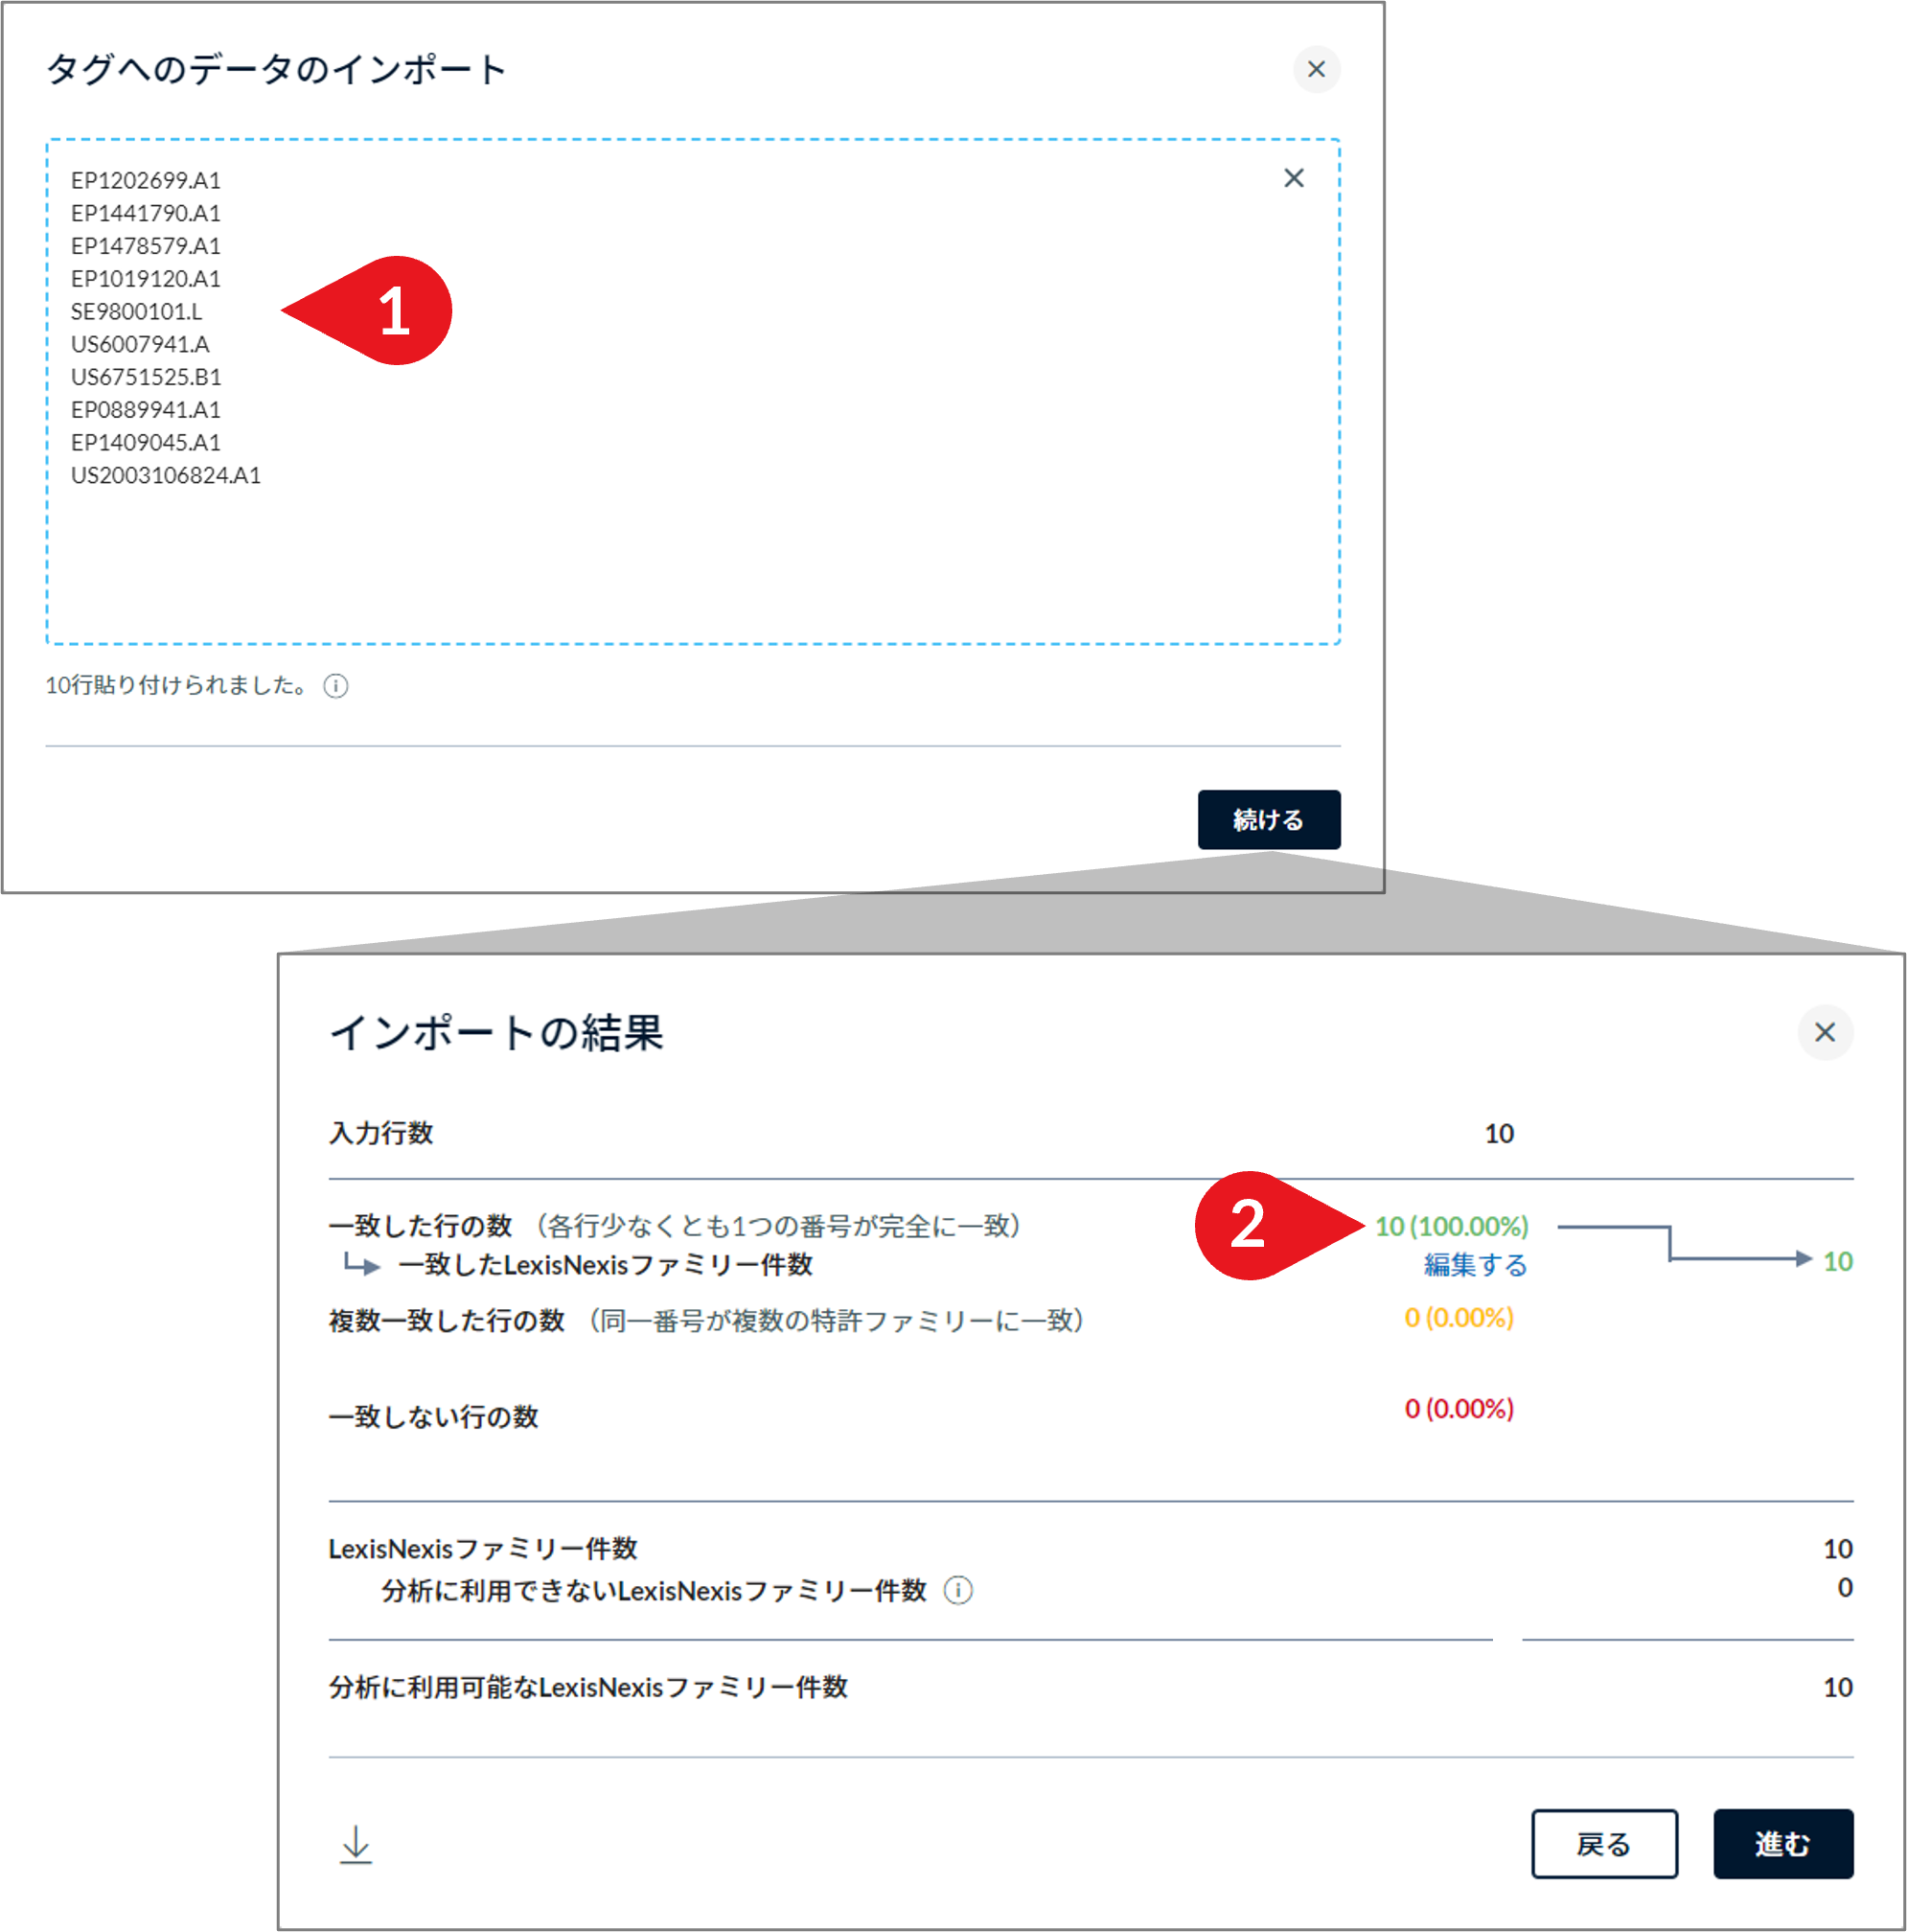Click the red 0 (0.00%) unmatched value
Screen dimensions: 1907x1932
[x=1459, y=1410]
